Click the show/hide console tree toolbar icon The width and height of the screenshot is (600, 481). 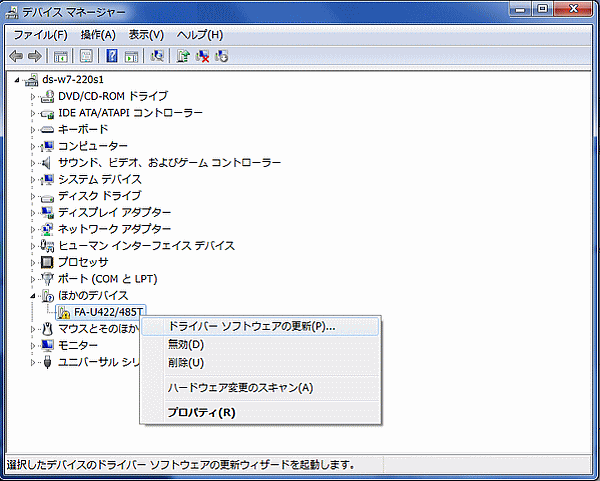(60, 56)
